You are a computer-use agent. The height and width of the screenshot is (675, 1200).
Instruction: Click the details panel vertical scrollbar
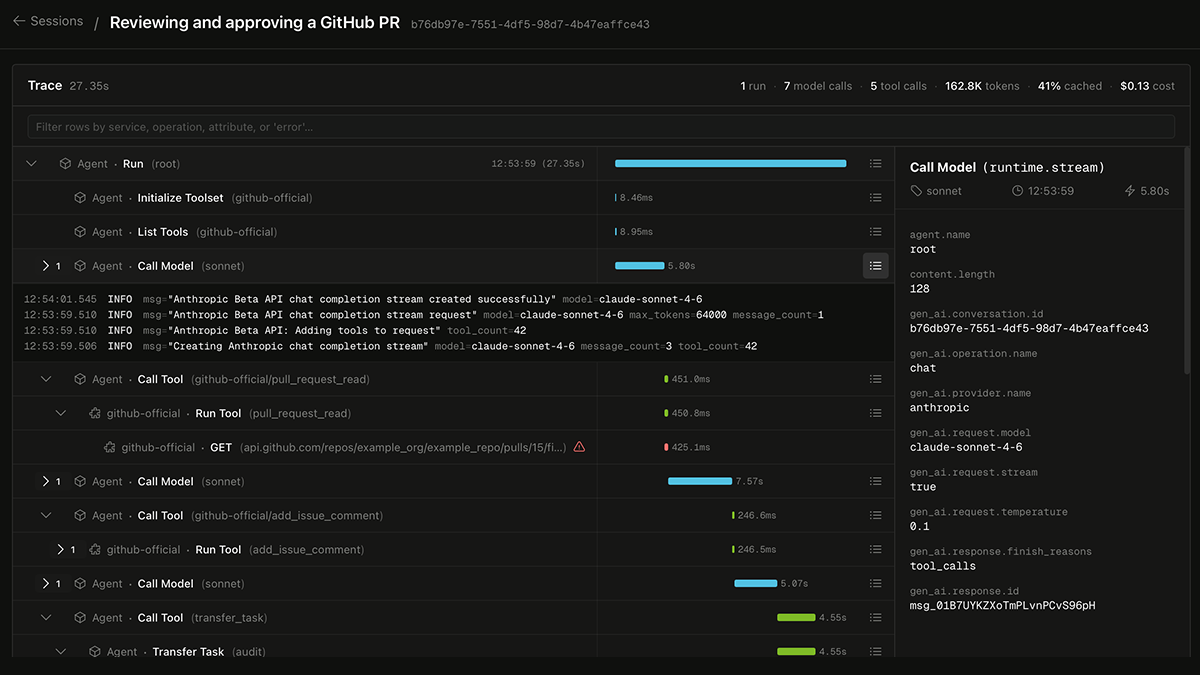coord(1186,260)
